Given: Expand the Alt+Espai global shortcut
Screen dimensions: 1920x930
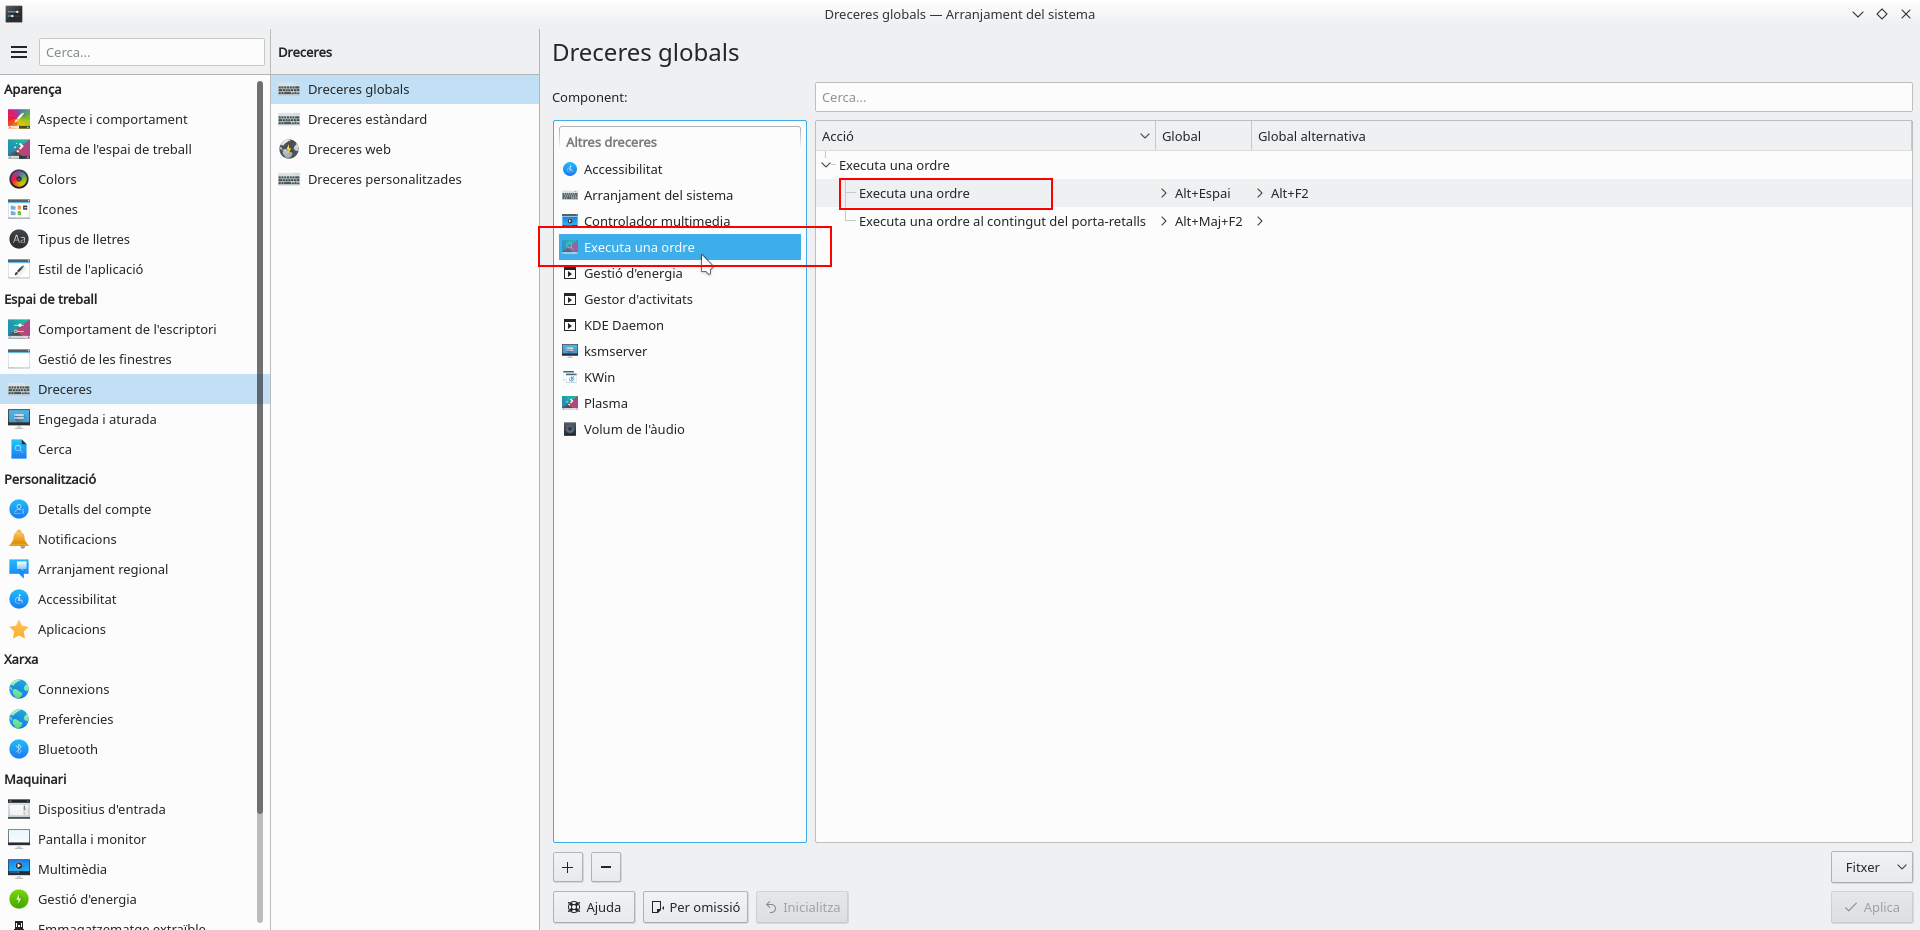Looking at the screenshot, I should tap(1164, 193).
